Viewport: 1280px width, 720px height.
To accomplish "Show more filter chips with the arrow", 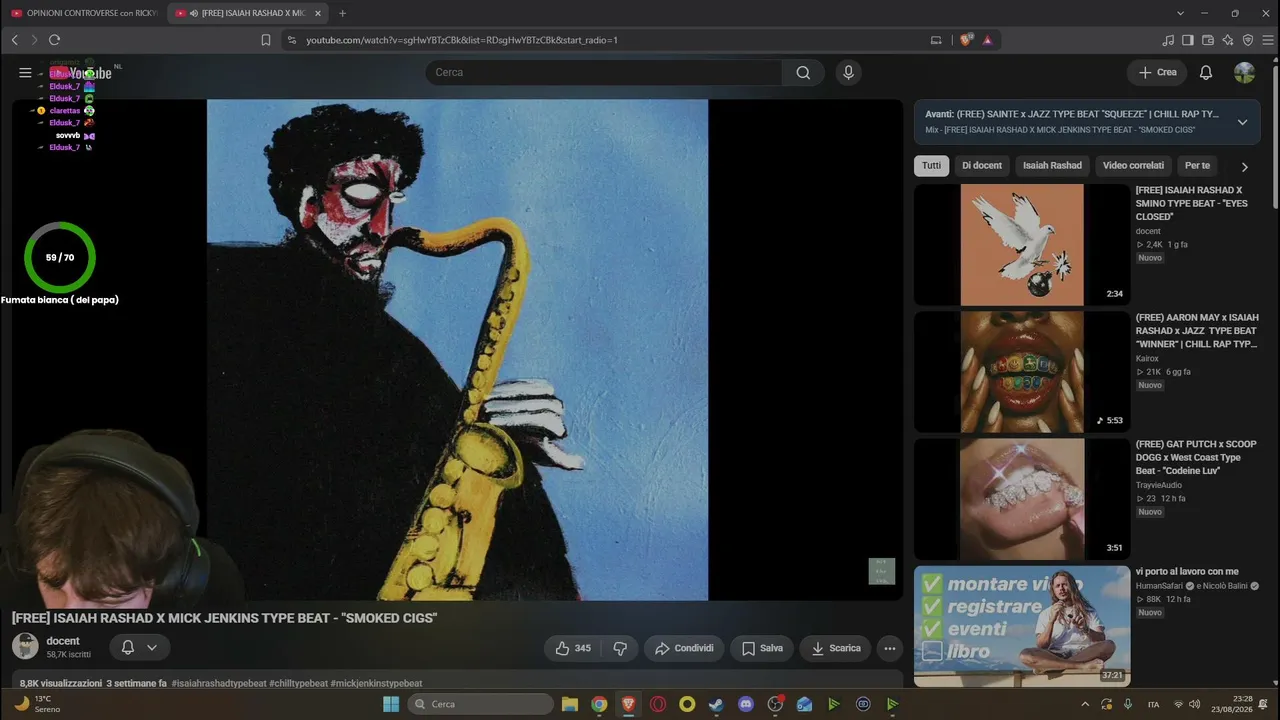I will click(x=1244, y=167).
